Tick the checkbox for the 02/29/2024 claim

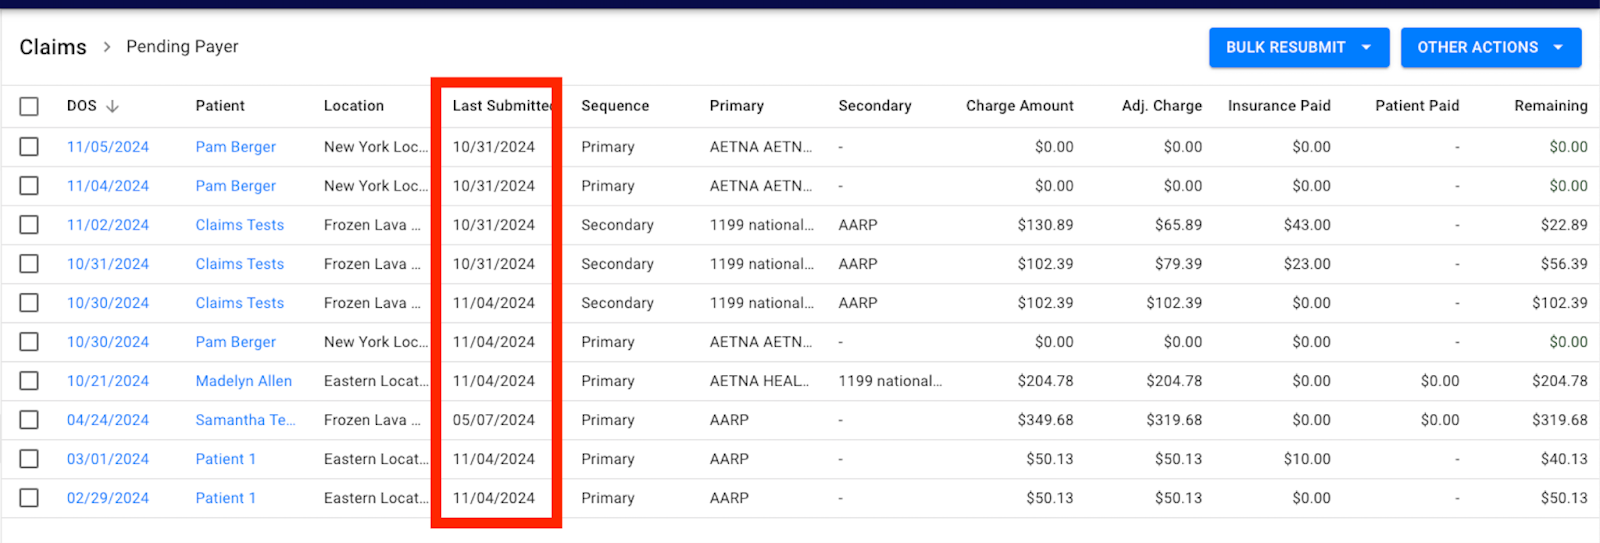tap(29, 498)
